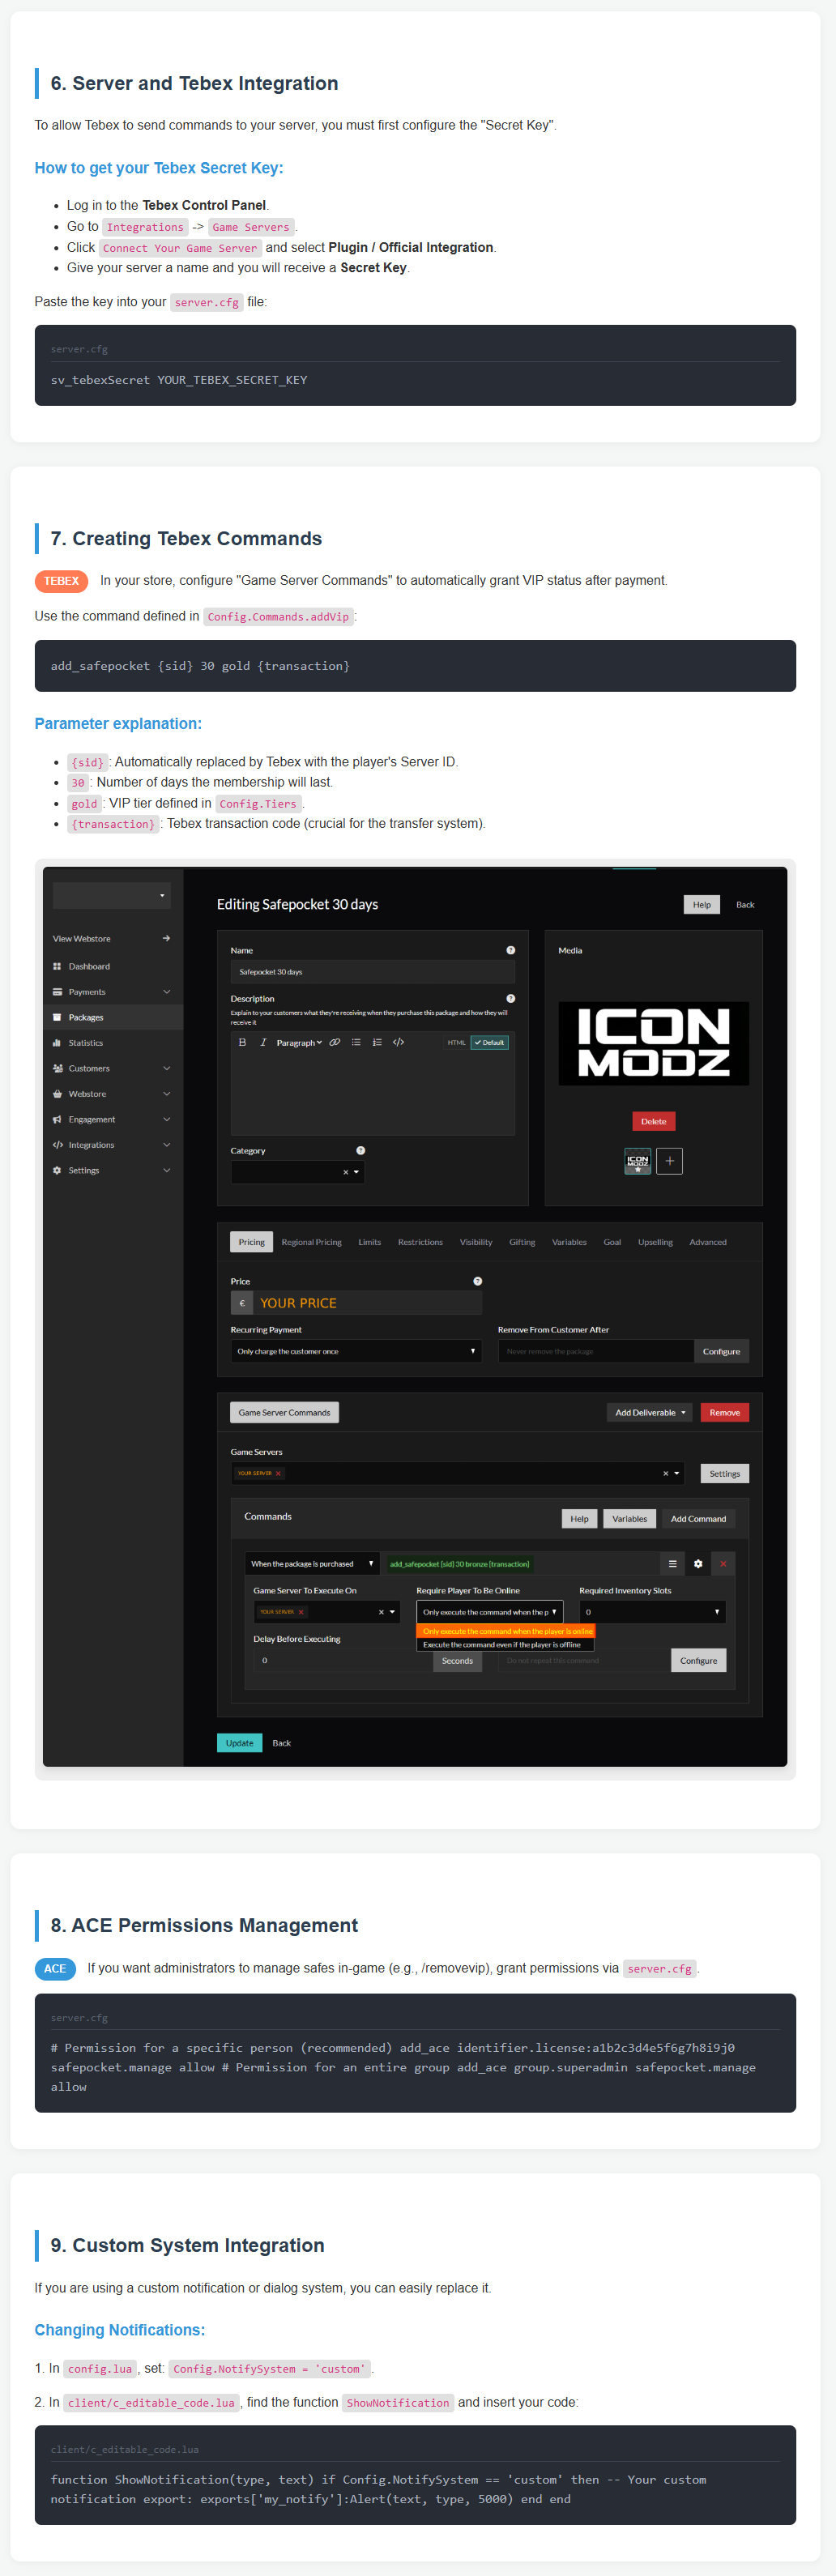The height and width of the screenshot is (2576, 836).
Task: Apply bold formatting in the description editor
Action: coord(242,1042)
